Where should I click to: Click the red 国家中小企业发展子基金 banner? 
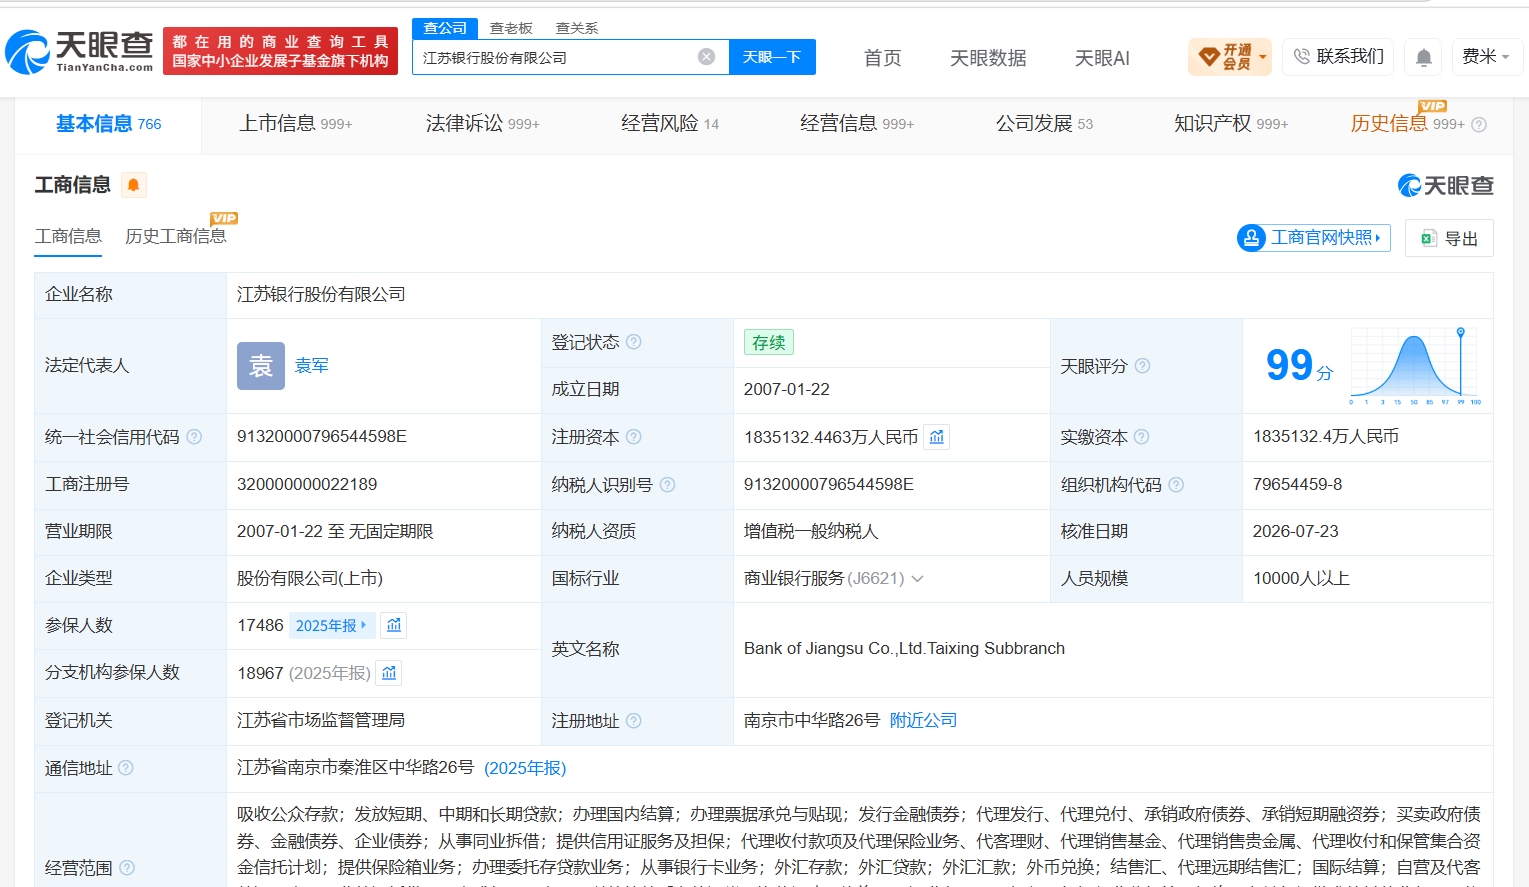pyautogui.click(x=280, y=51)
